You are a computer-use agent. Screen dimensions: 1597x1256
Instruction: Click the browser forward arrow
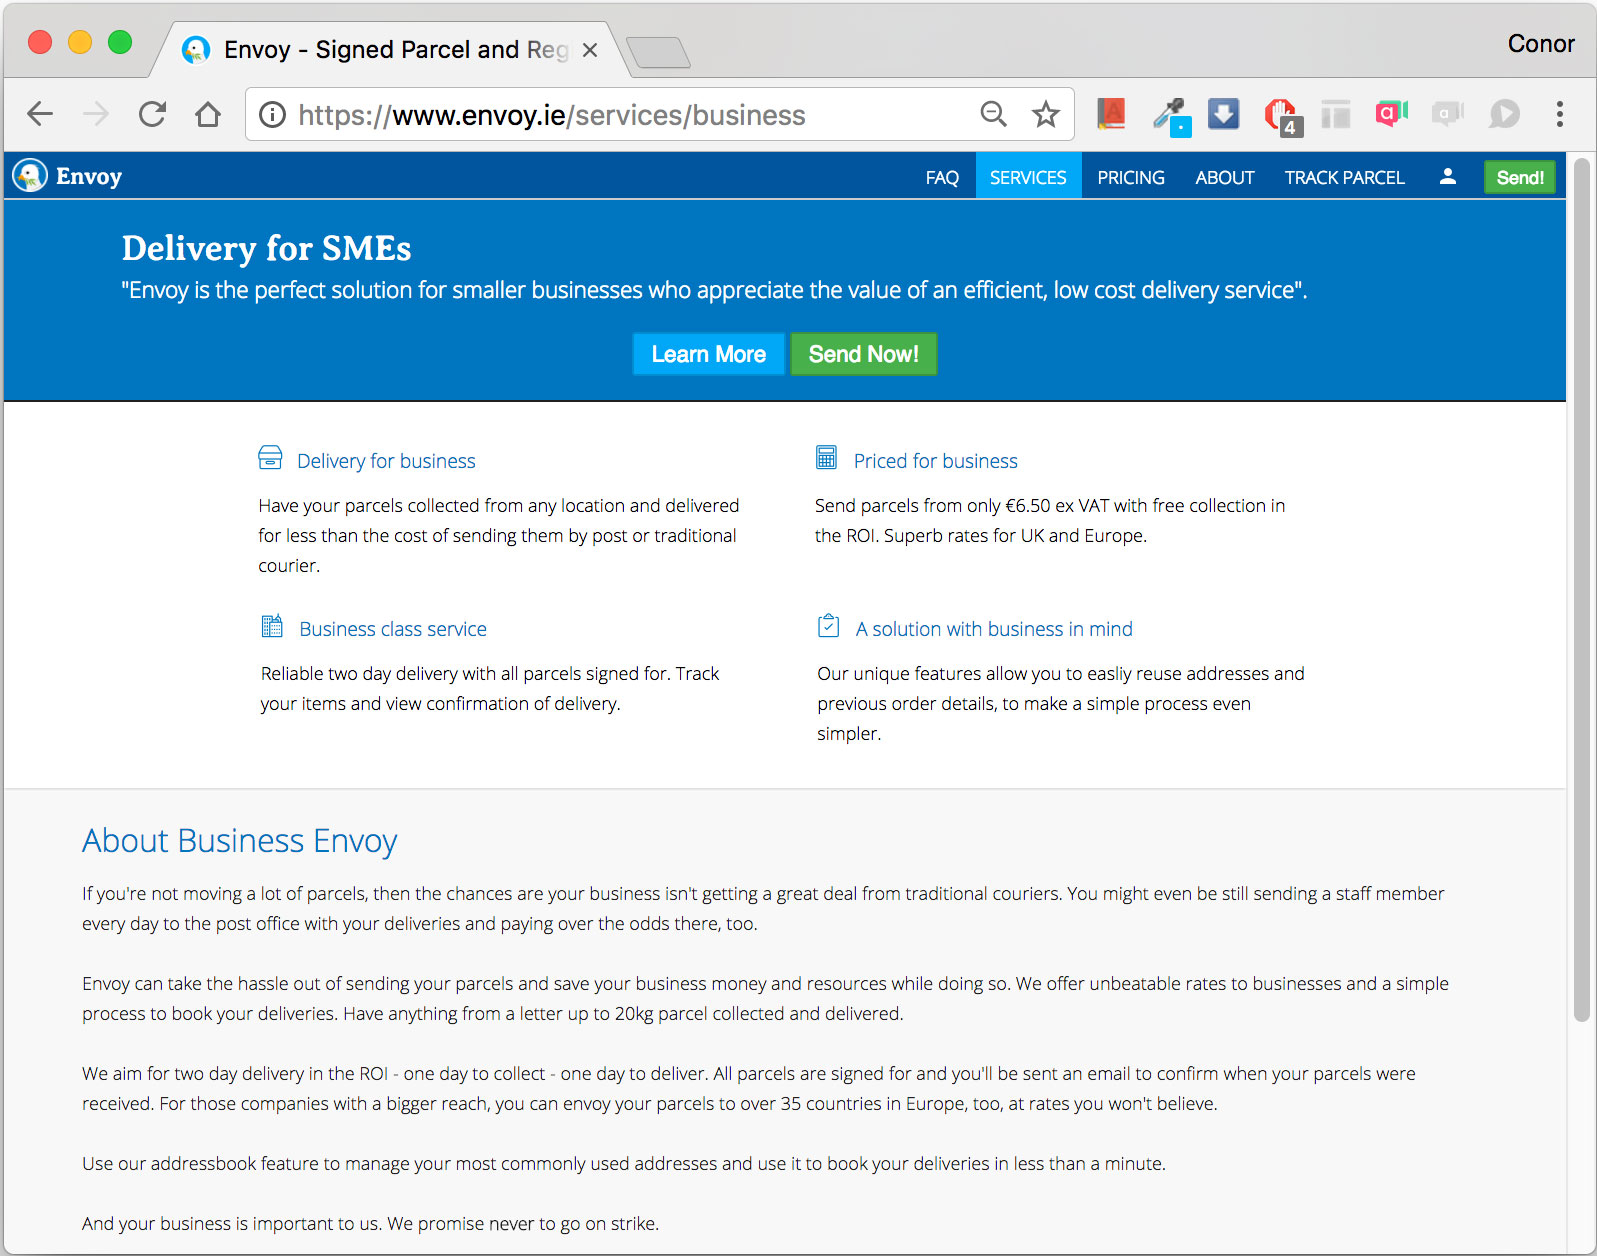pyautogui.click(x=96, y=114)
